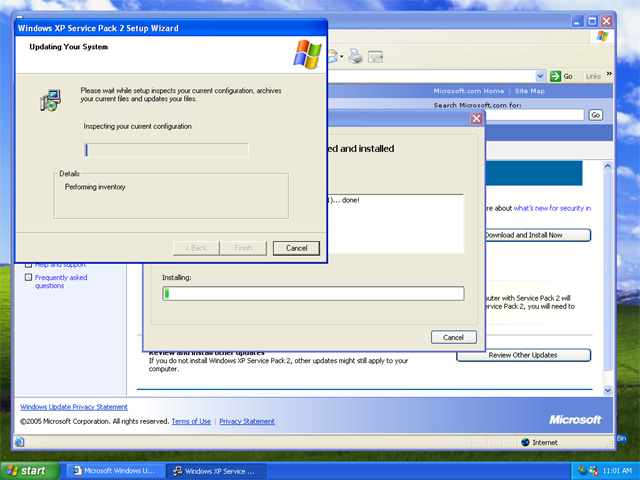Click the page scrollbar up arrow
640x480 pixels.
coord(608,166)
